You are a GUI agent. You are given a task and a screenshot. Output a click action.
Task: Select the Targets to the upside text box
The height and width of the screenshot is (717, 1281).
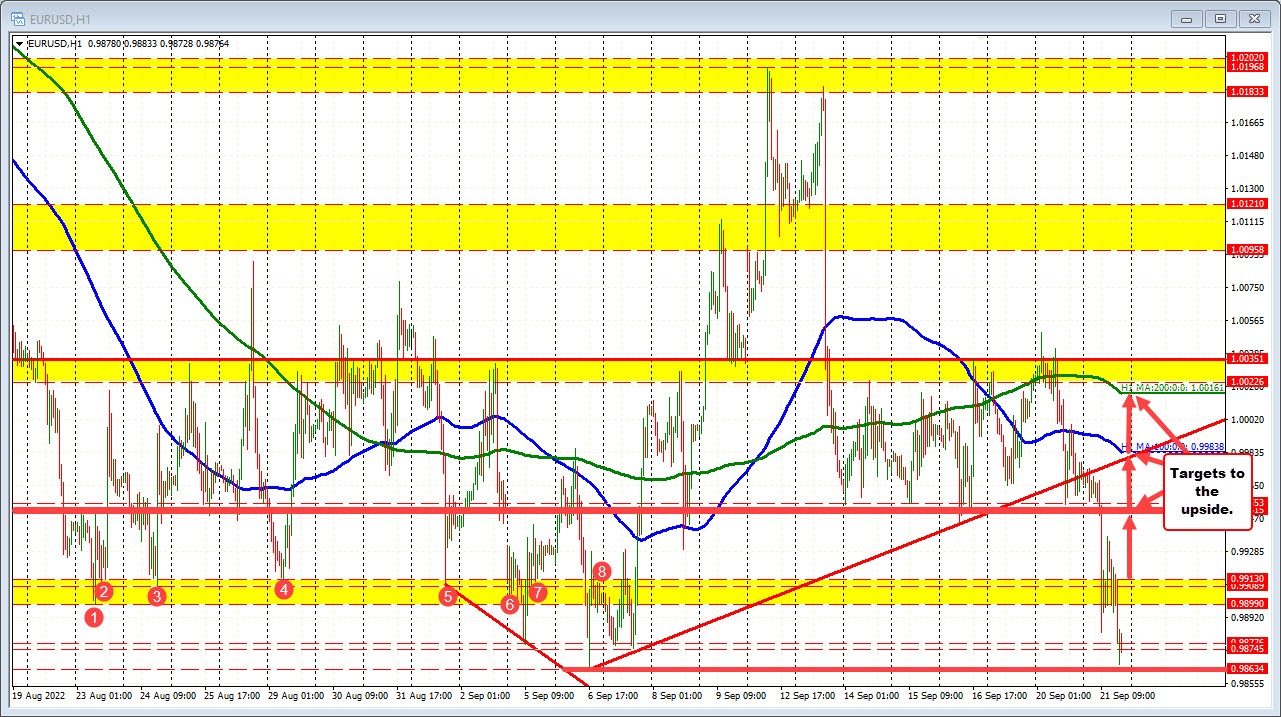(x=1206, y=492)
